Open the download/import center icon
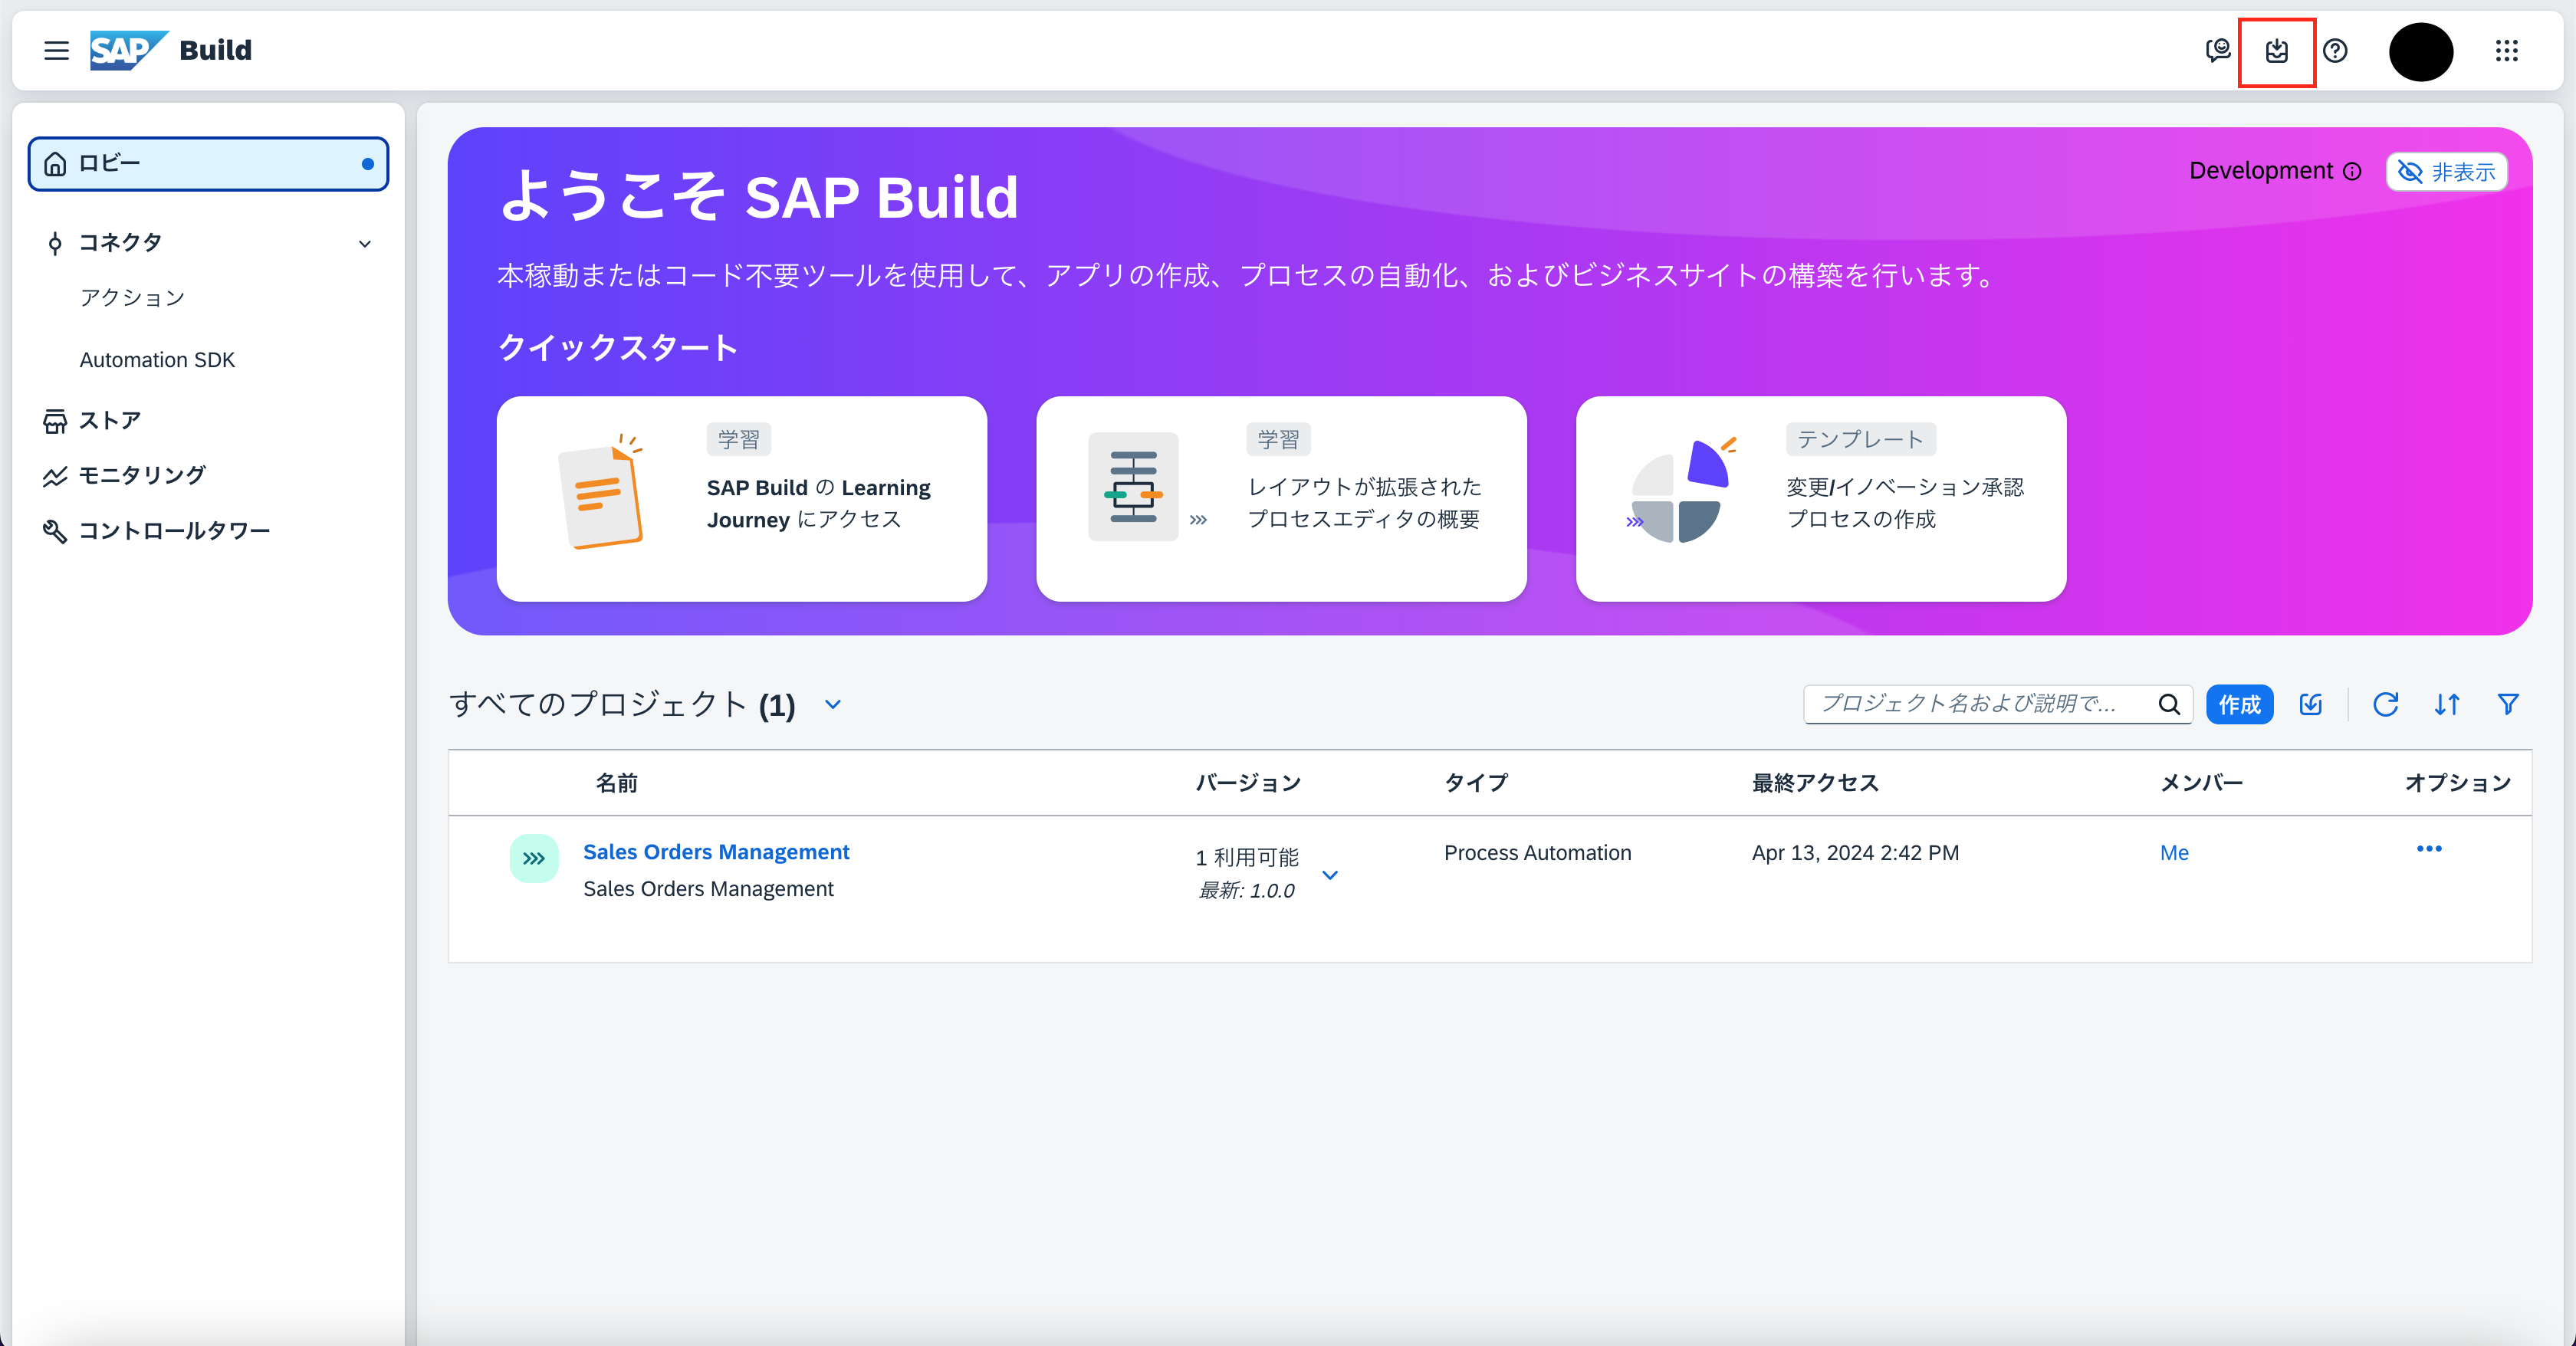2576x1346 pixels. 2277,52
